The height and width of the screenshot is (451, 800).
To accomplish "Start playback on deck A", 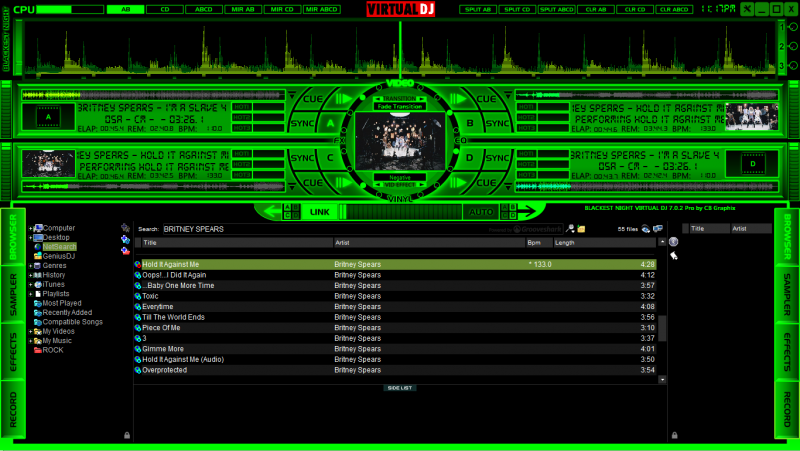I will coord(345,99).
